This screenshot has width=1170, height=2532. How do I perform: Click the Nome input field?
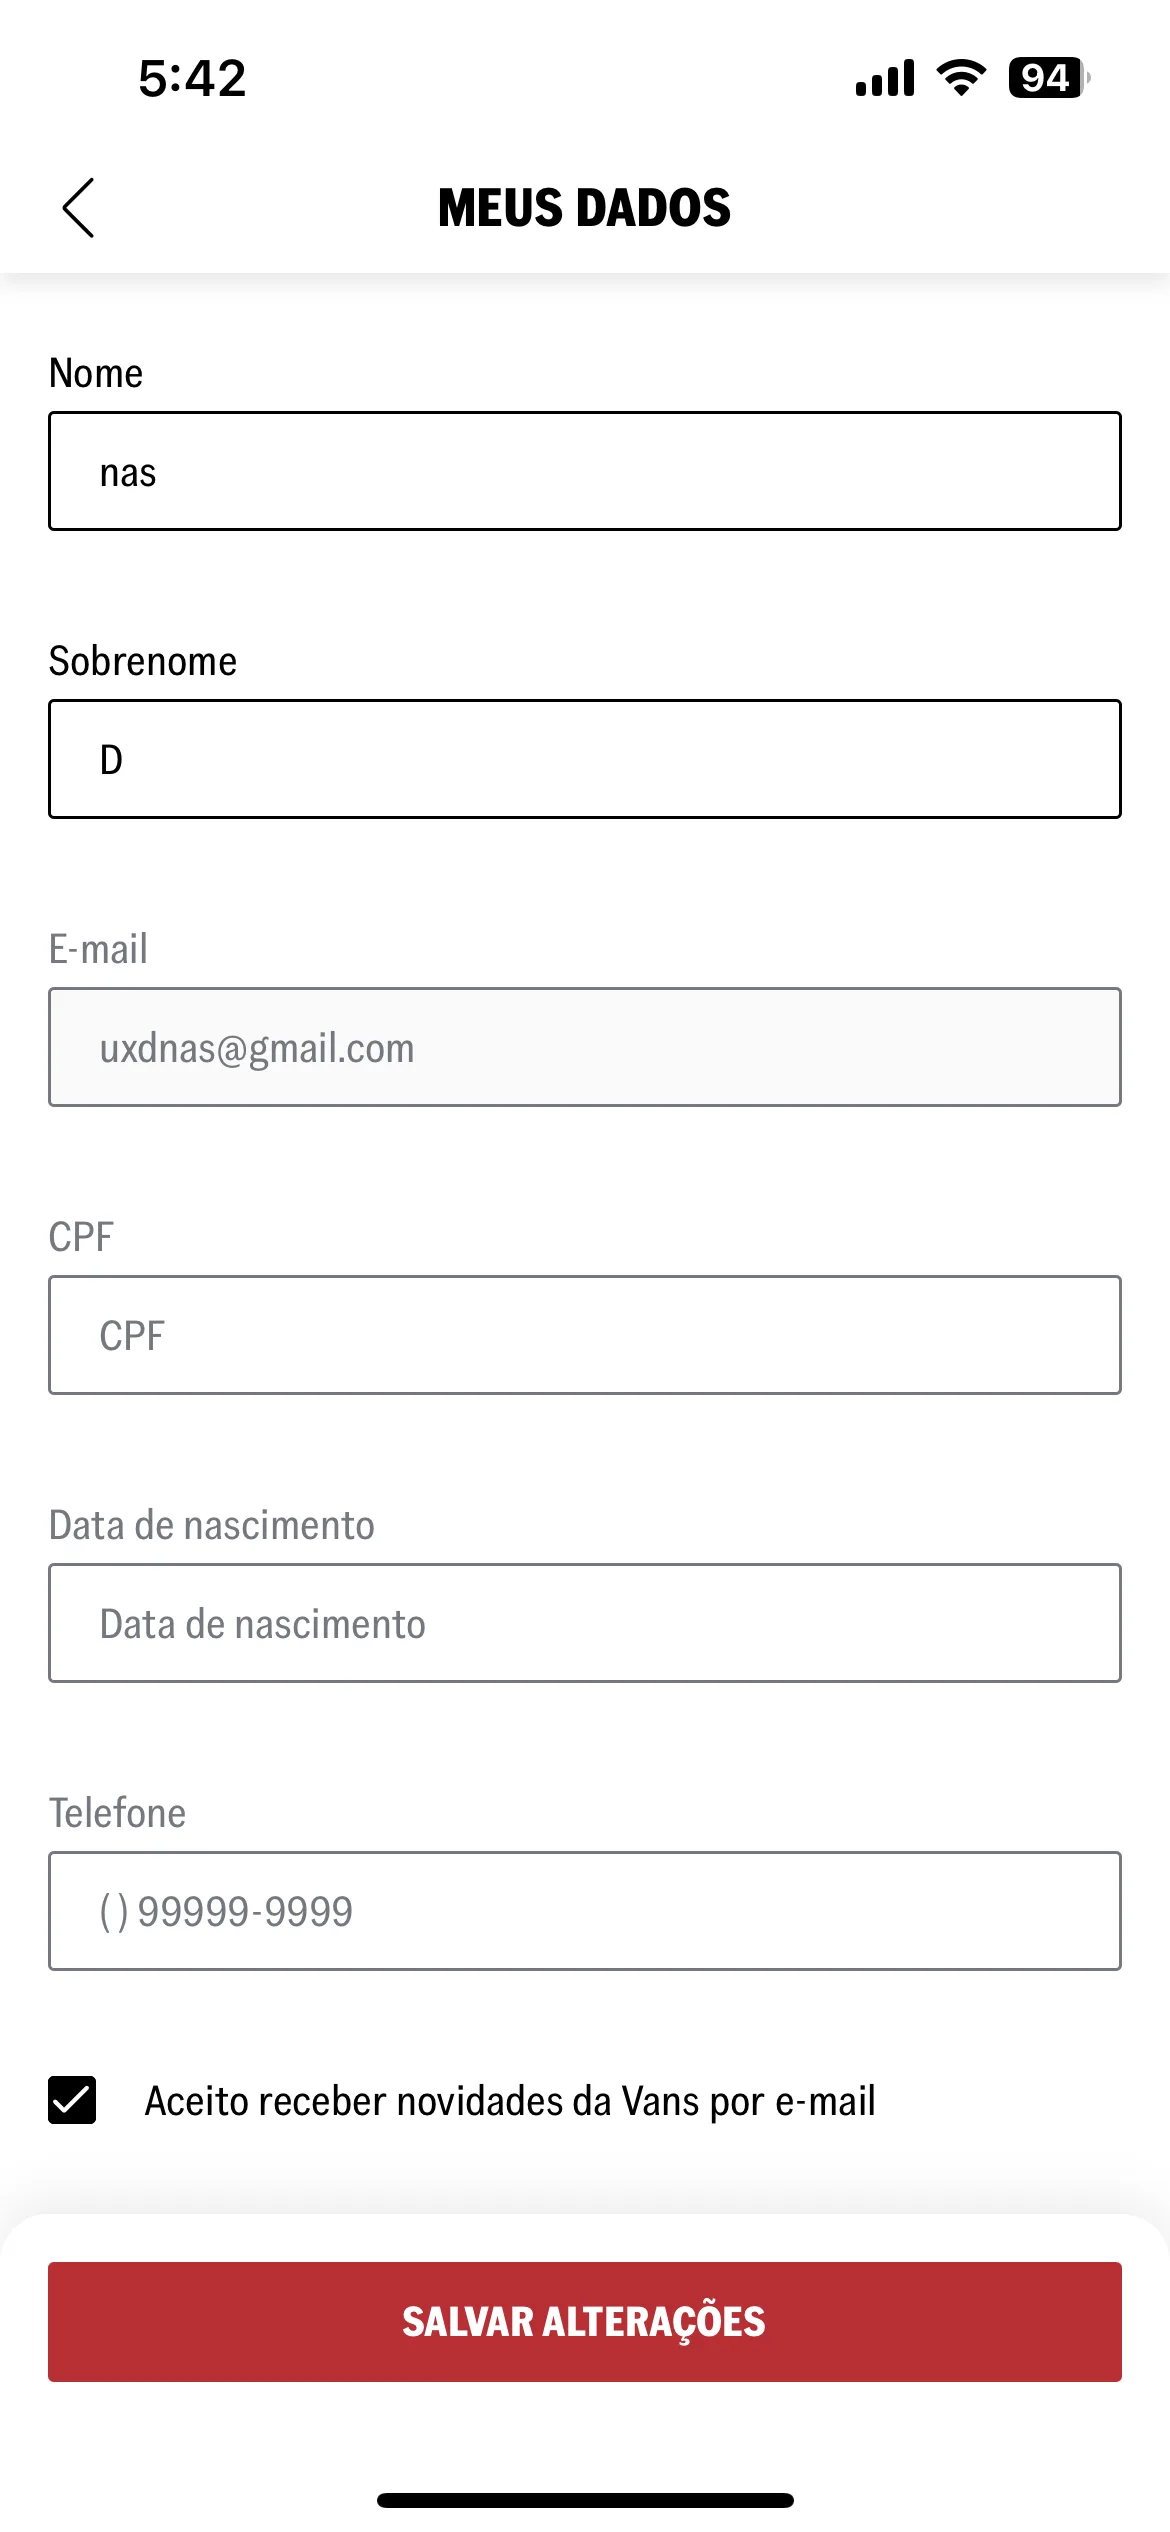pos(585,471)
